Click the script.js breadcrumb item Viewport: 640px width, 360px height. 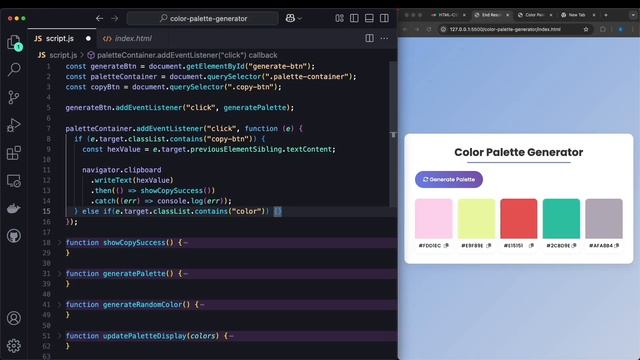pos(58,55)
